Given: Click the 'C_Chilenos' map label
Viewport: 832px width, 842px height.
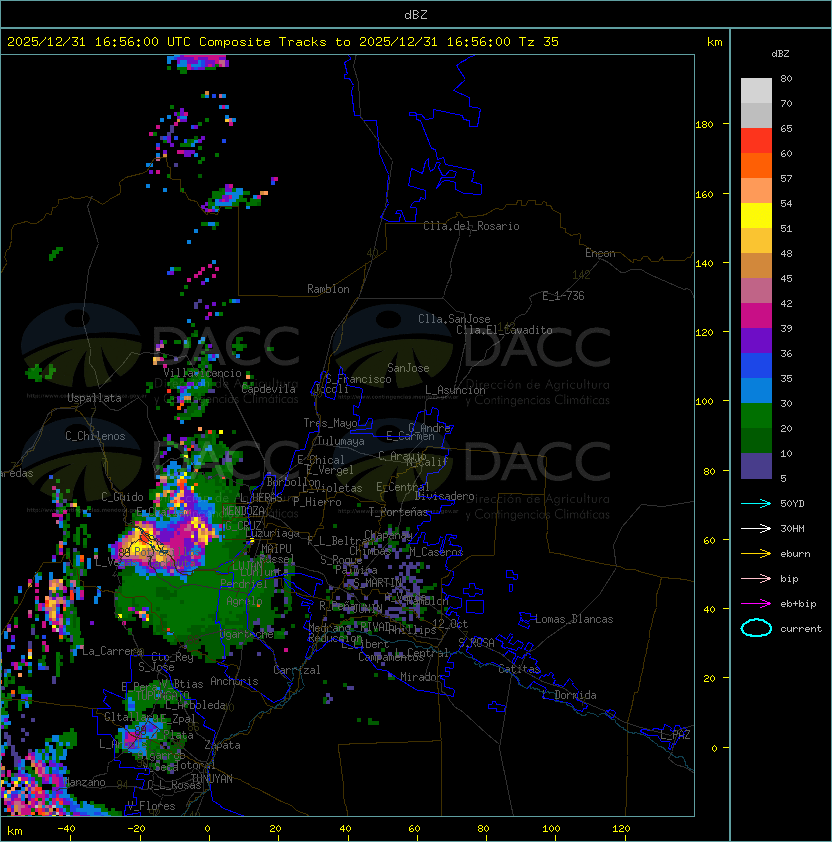Looking at the screenshot, I should (95, 436).
